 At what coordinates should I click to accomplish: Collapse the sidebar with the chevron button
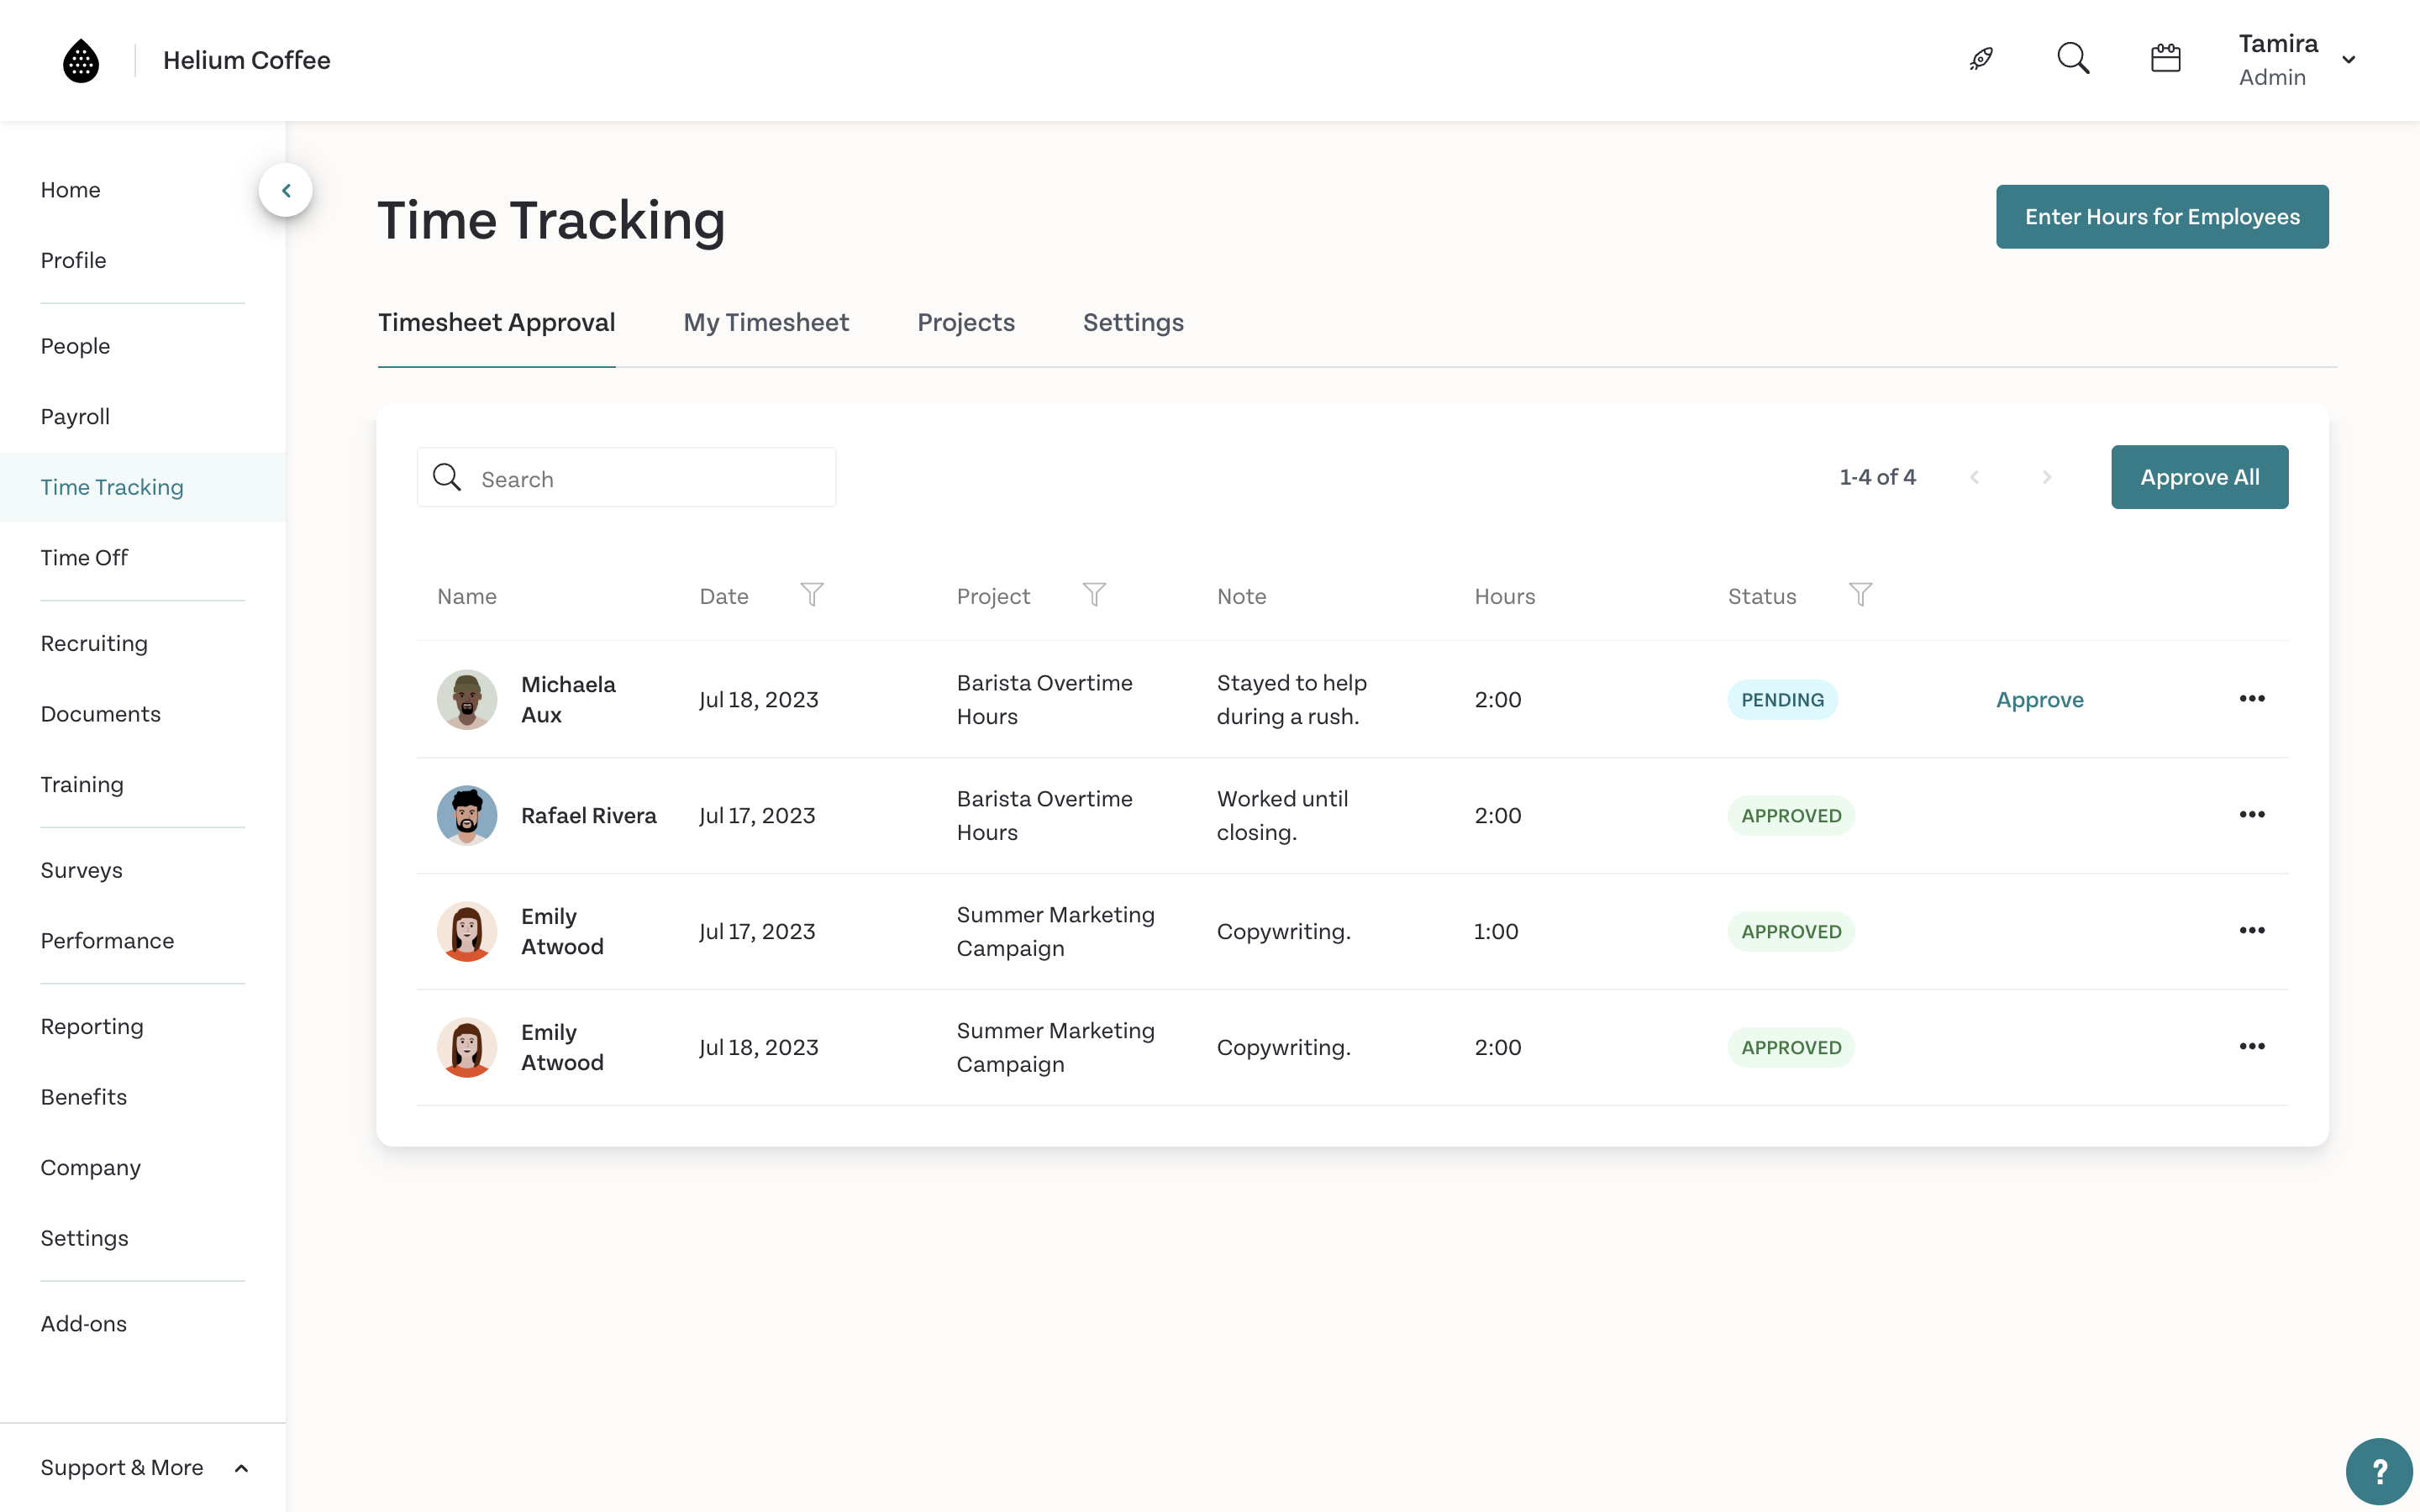coord(286,190)
